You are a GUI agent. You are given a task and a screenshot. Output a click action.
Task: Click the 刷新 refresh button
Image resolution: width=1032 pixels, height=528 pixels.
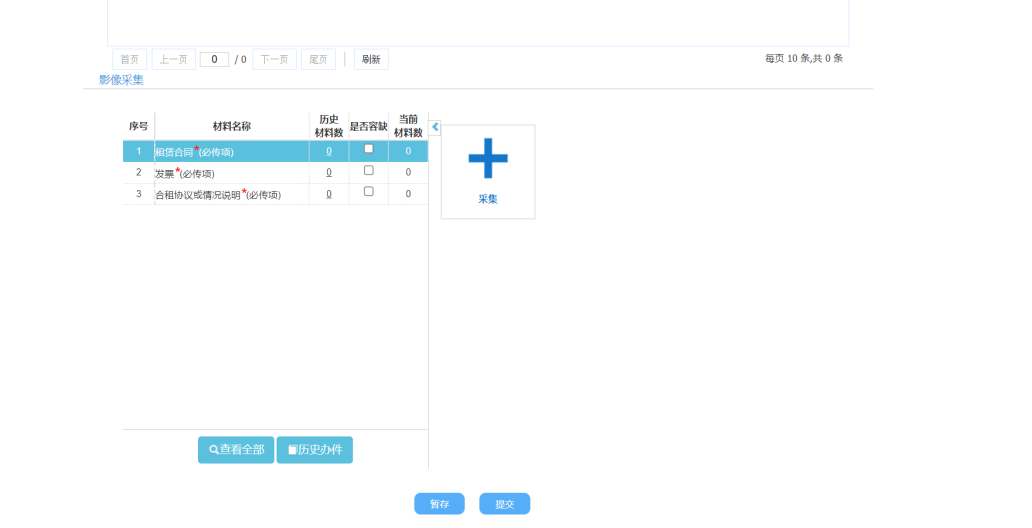point(371,60)
